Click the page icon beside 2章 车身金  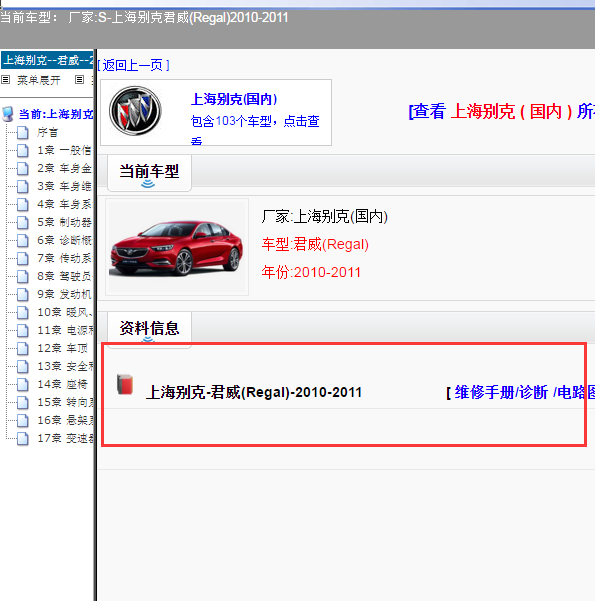tap(23, 169)
